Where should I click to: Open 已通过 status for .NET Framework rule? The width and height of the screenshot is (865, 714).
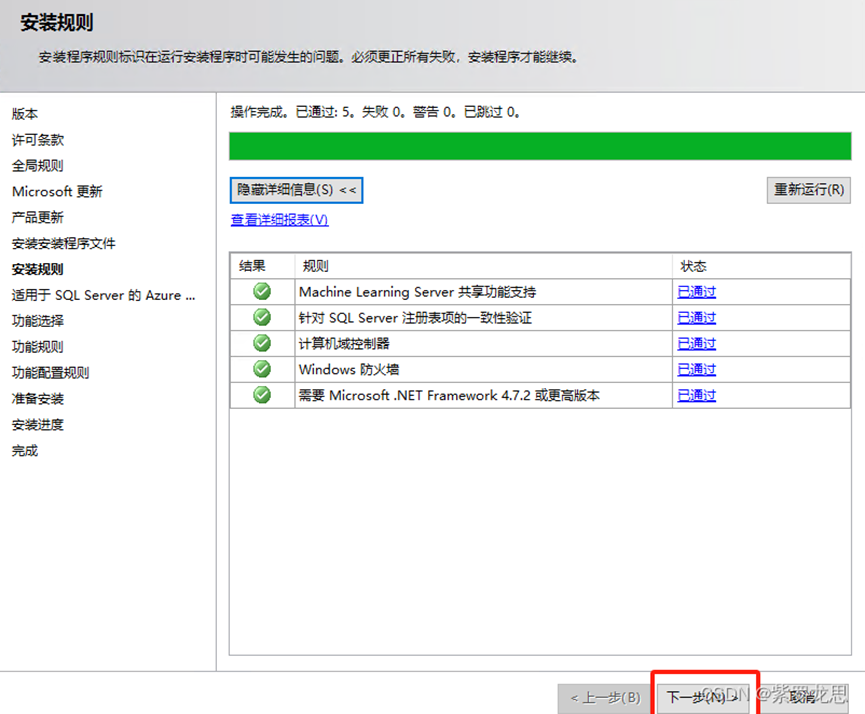coord(697,396)
